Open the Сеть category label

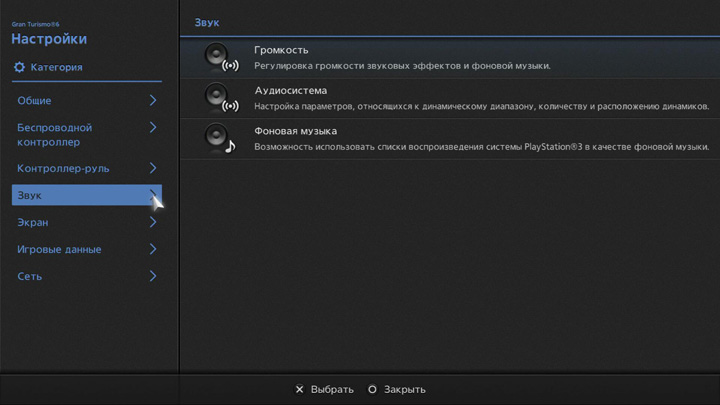point(30,276)
